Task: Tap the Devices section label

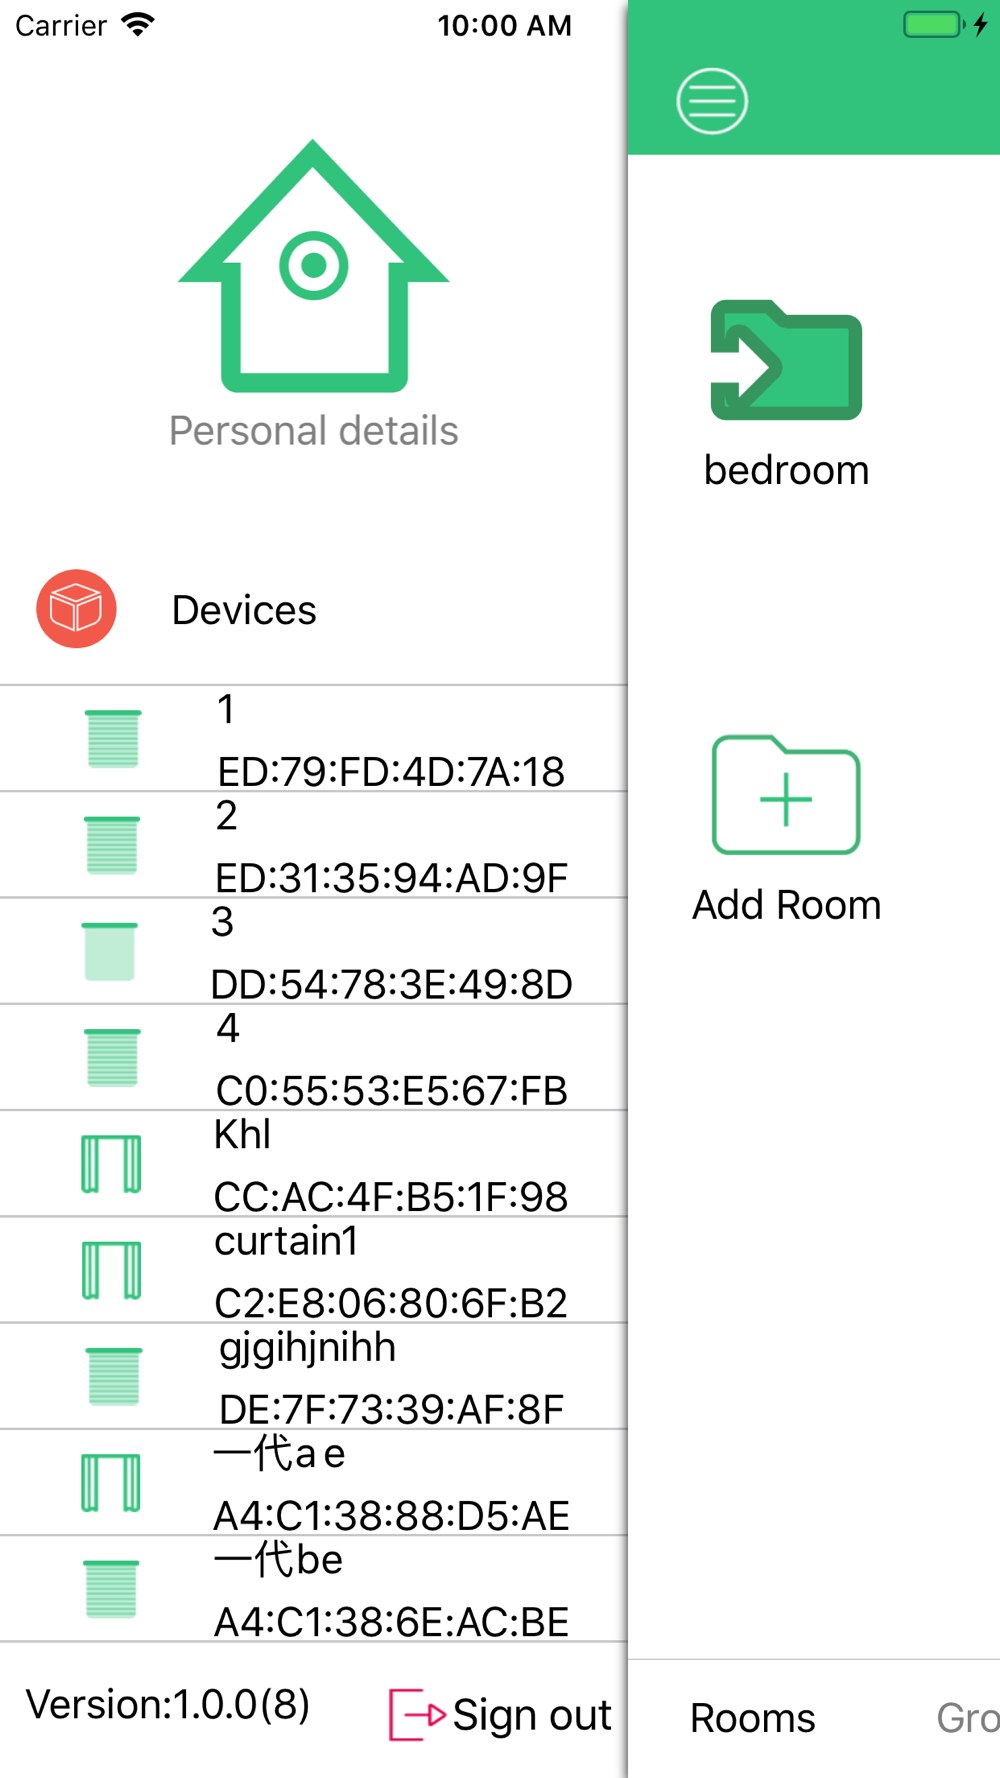Action: point(244,610)
